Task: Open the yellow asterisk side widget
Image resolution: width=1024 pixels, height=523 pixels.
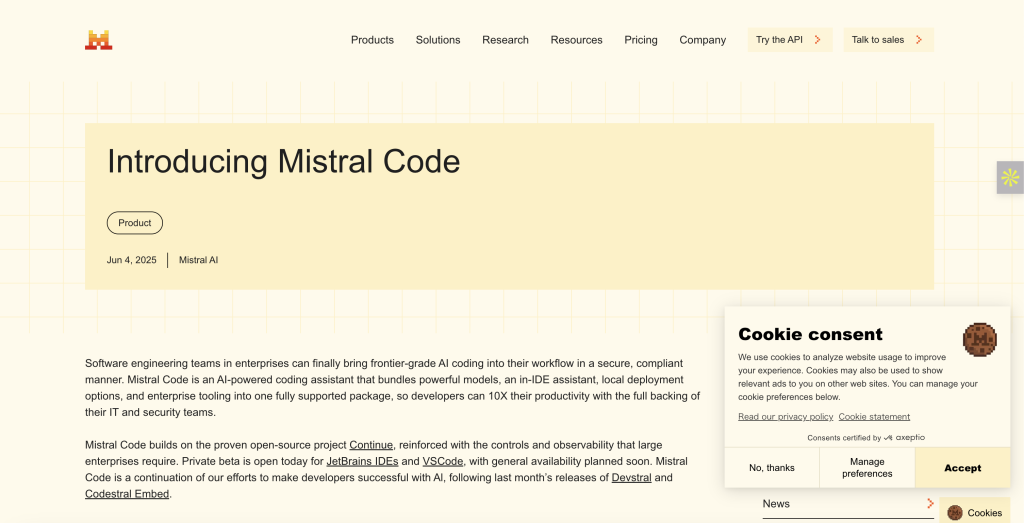Action: coord(1010,178)
